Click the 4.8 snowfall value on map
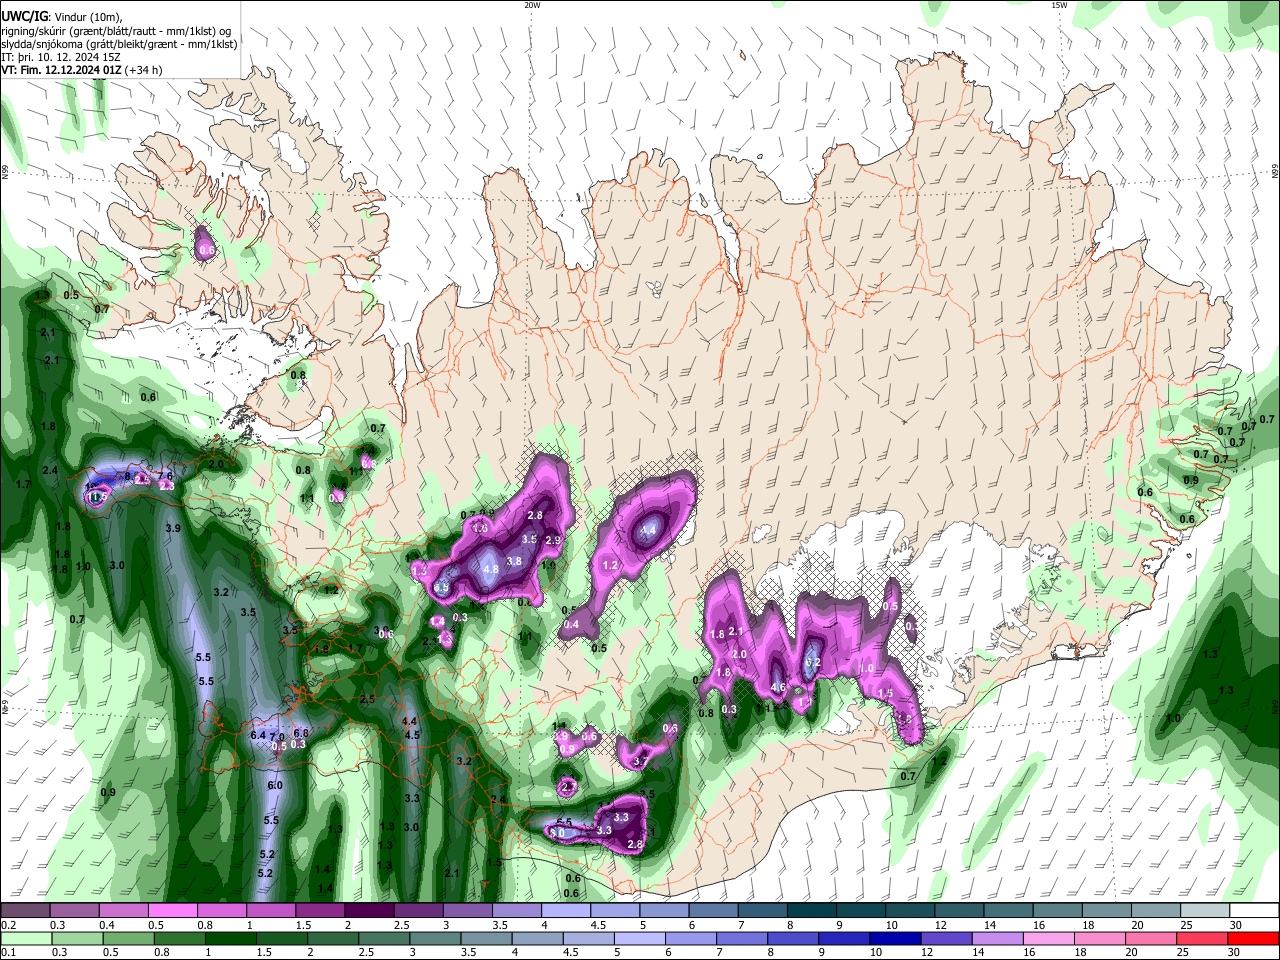Image resolution: width=1280 pixels, height=960 pixels. click(490, 569)
